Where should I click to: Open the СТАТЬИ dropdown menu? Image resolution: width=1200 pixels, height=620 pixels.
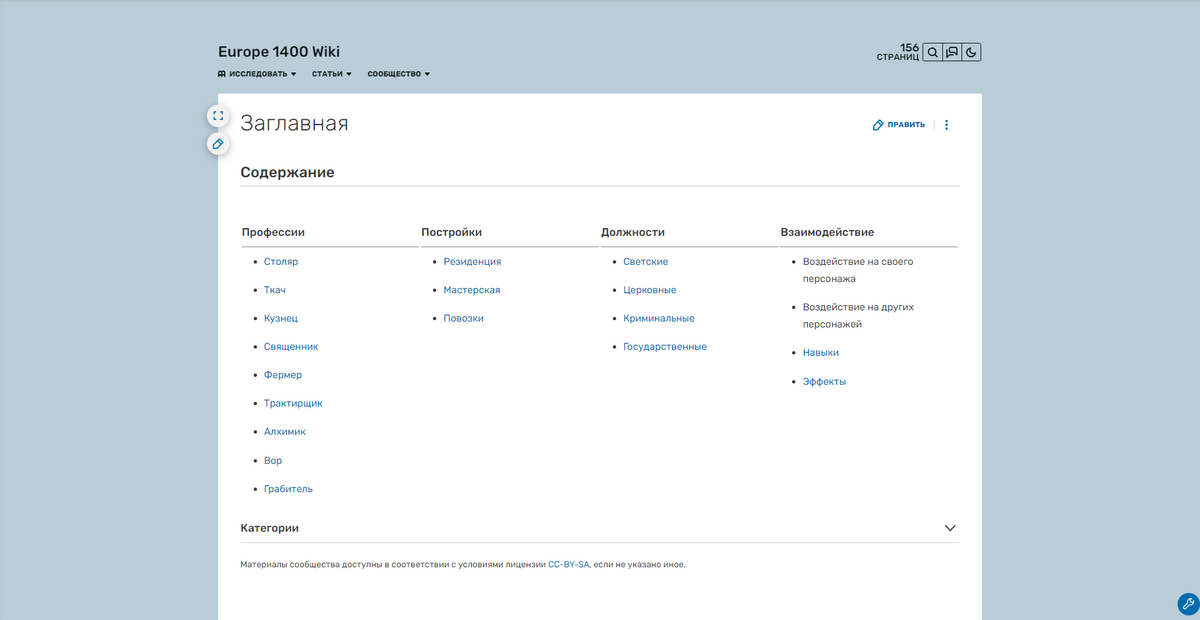tap(331, 74)
